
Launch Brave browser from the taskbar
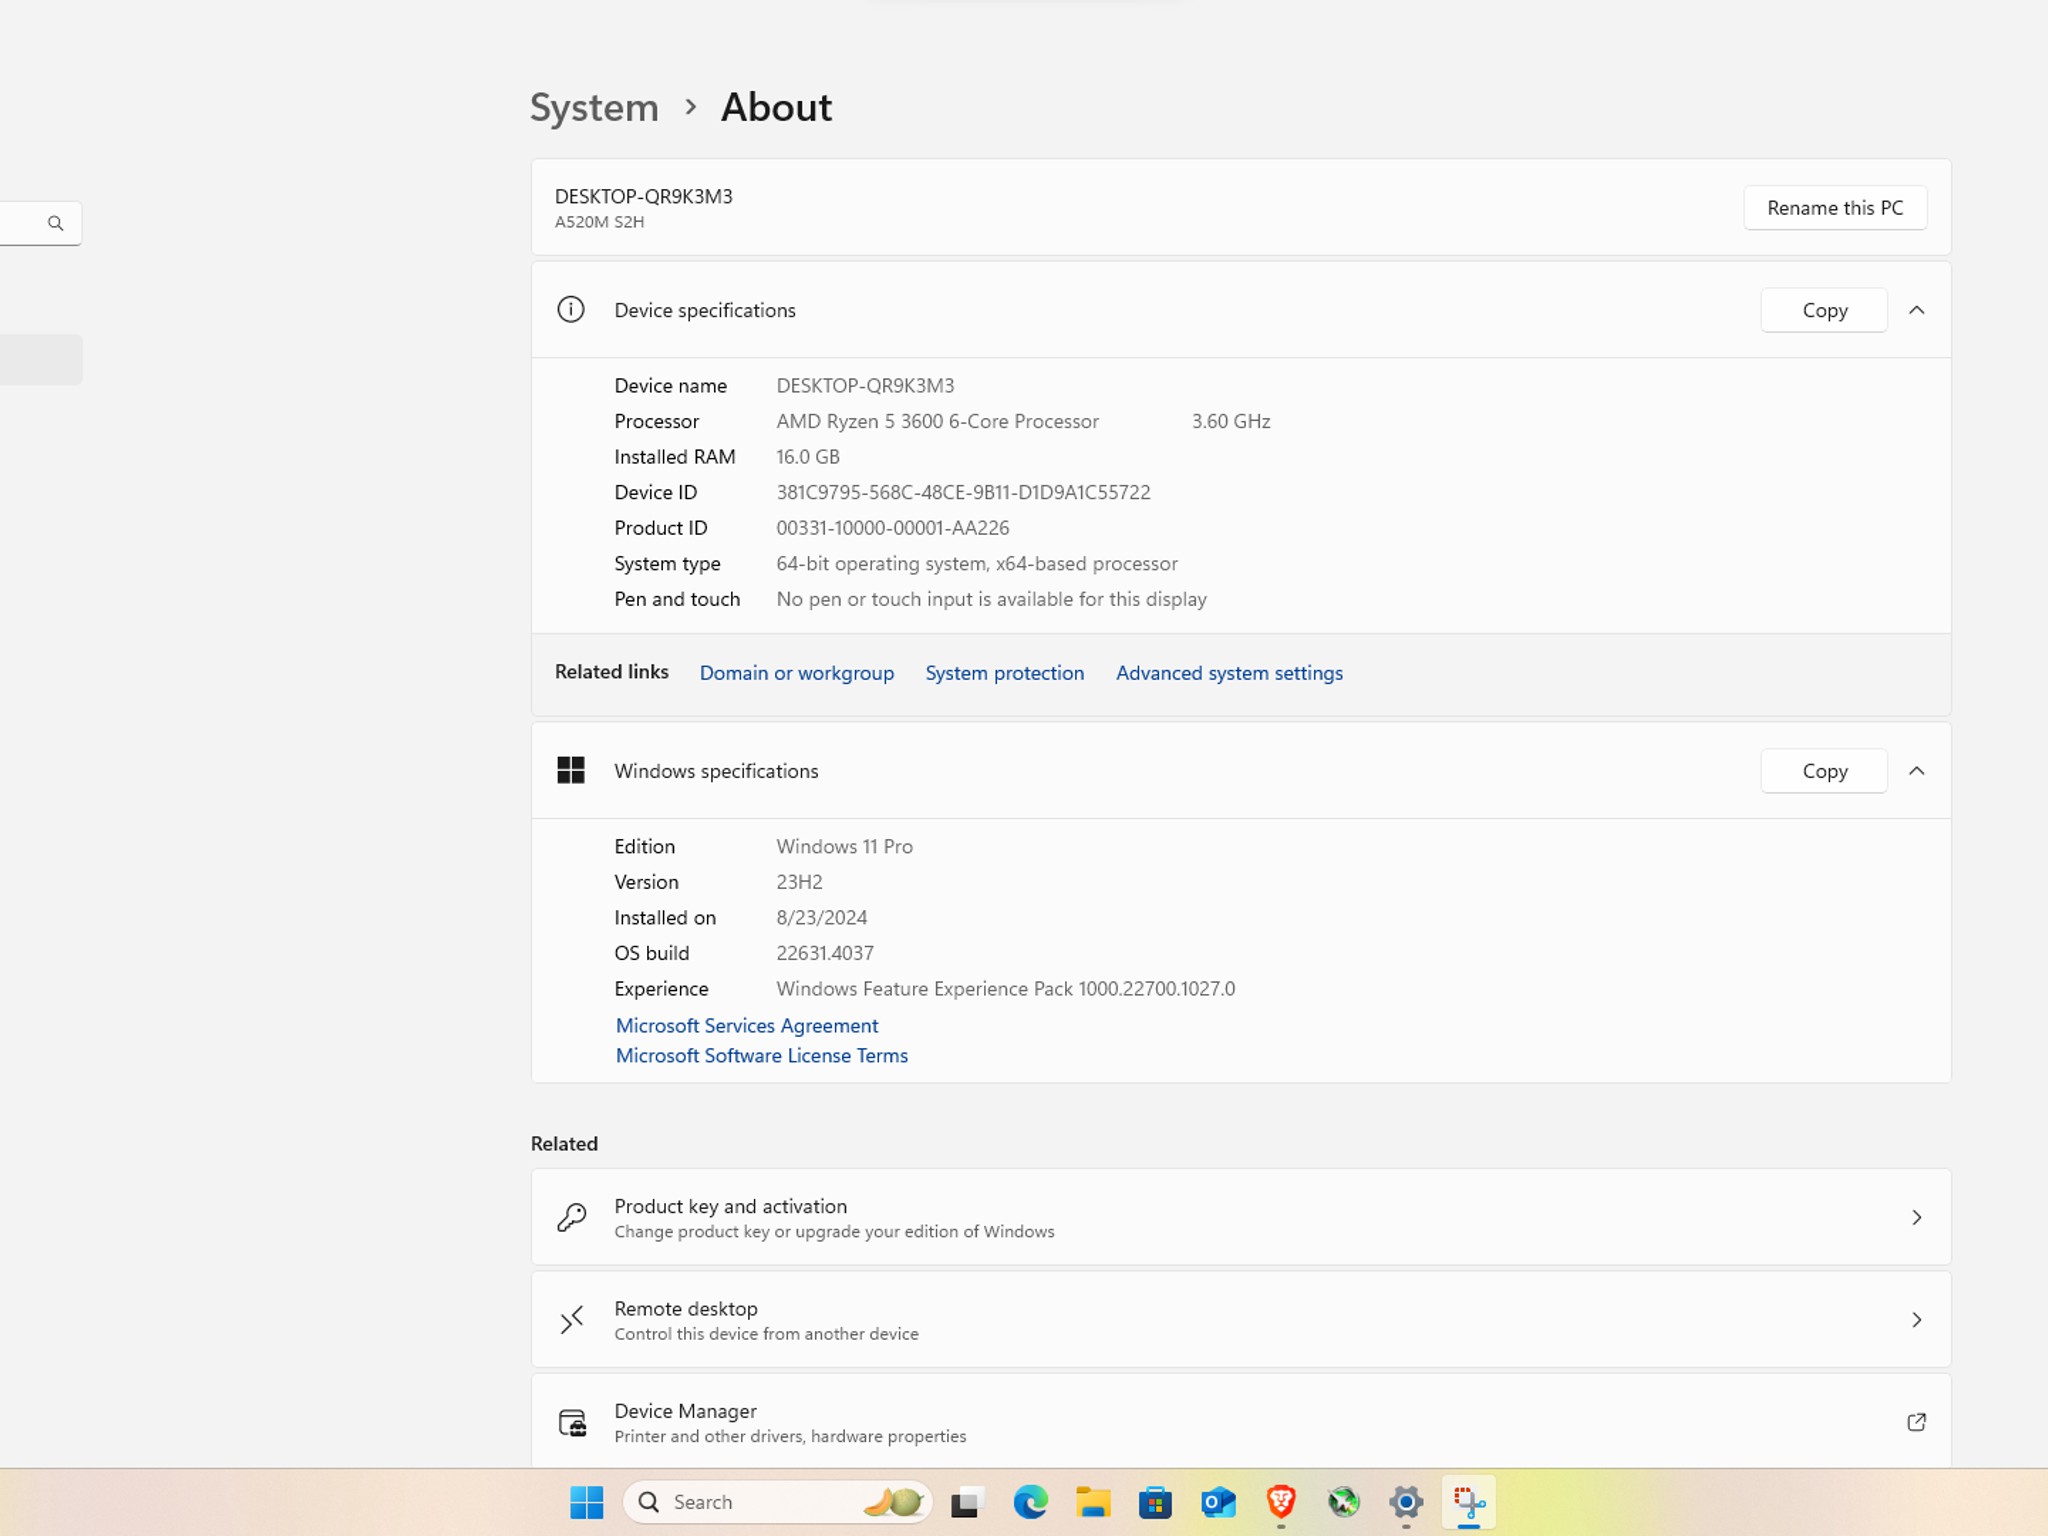click(x=1281, y=1501)
